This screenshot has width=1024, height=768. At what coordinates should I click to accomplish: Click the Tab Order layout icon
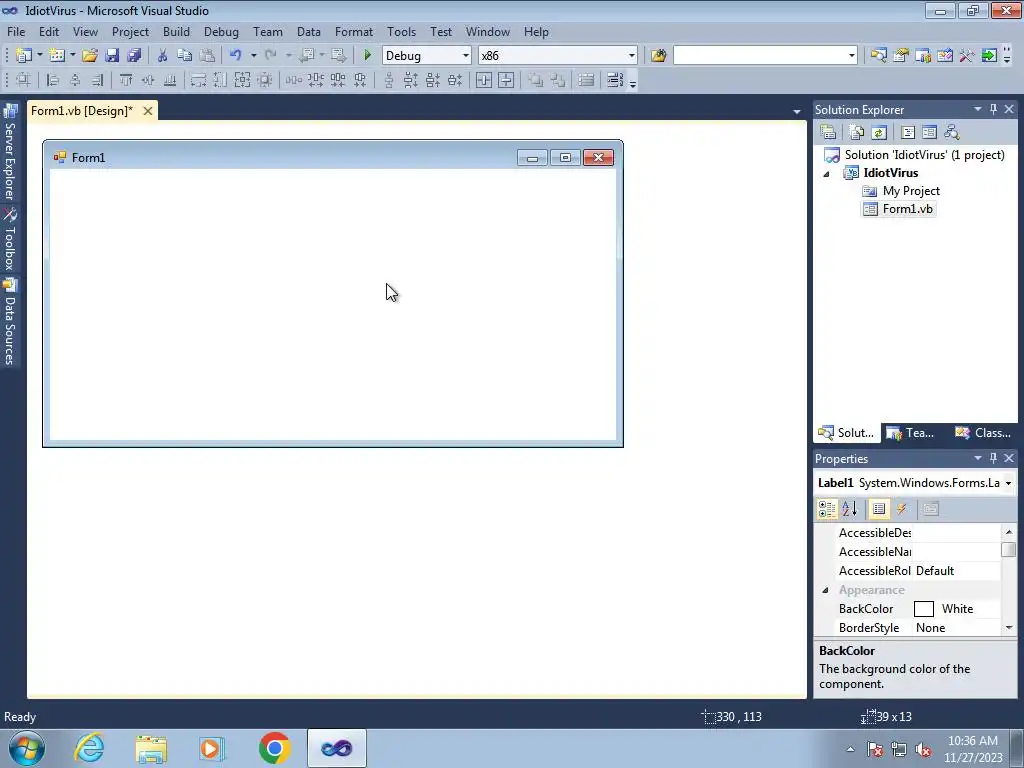[615, 80]
